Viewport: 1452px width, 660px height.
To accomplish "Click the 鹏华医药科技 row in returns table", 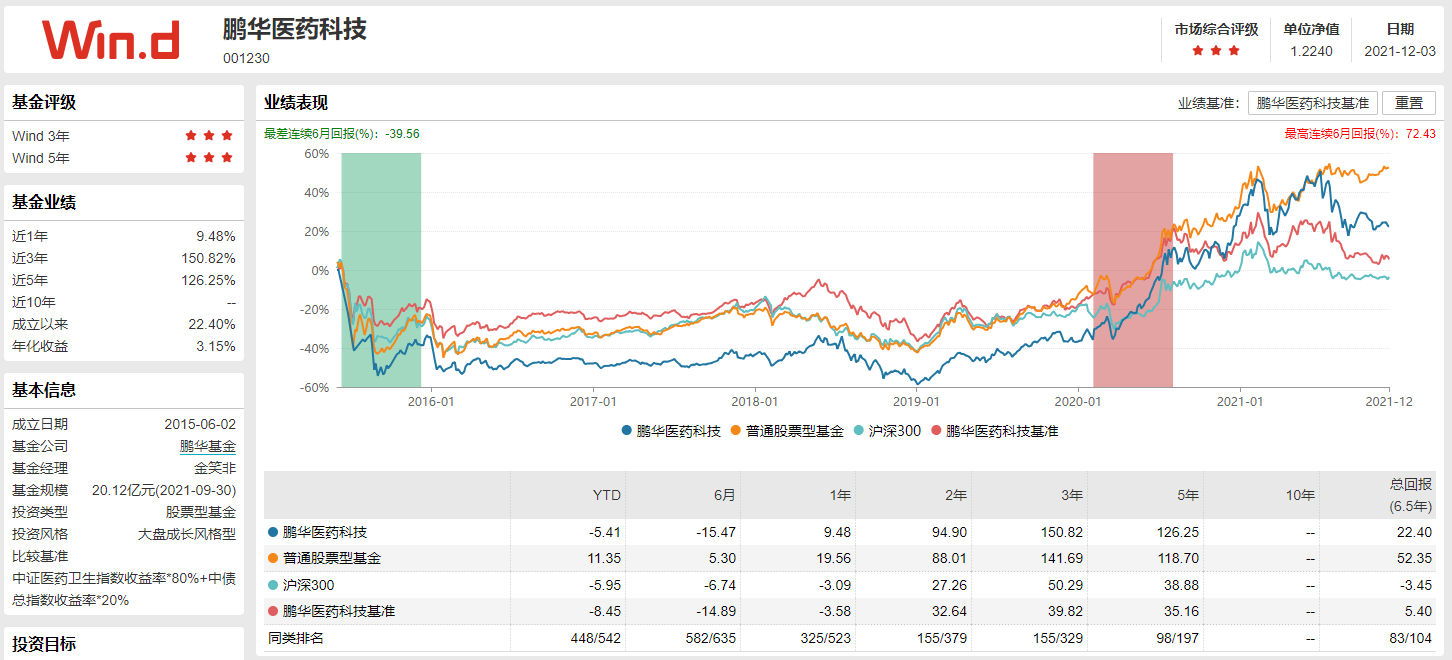I will coord(850,532).
